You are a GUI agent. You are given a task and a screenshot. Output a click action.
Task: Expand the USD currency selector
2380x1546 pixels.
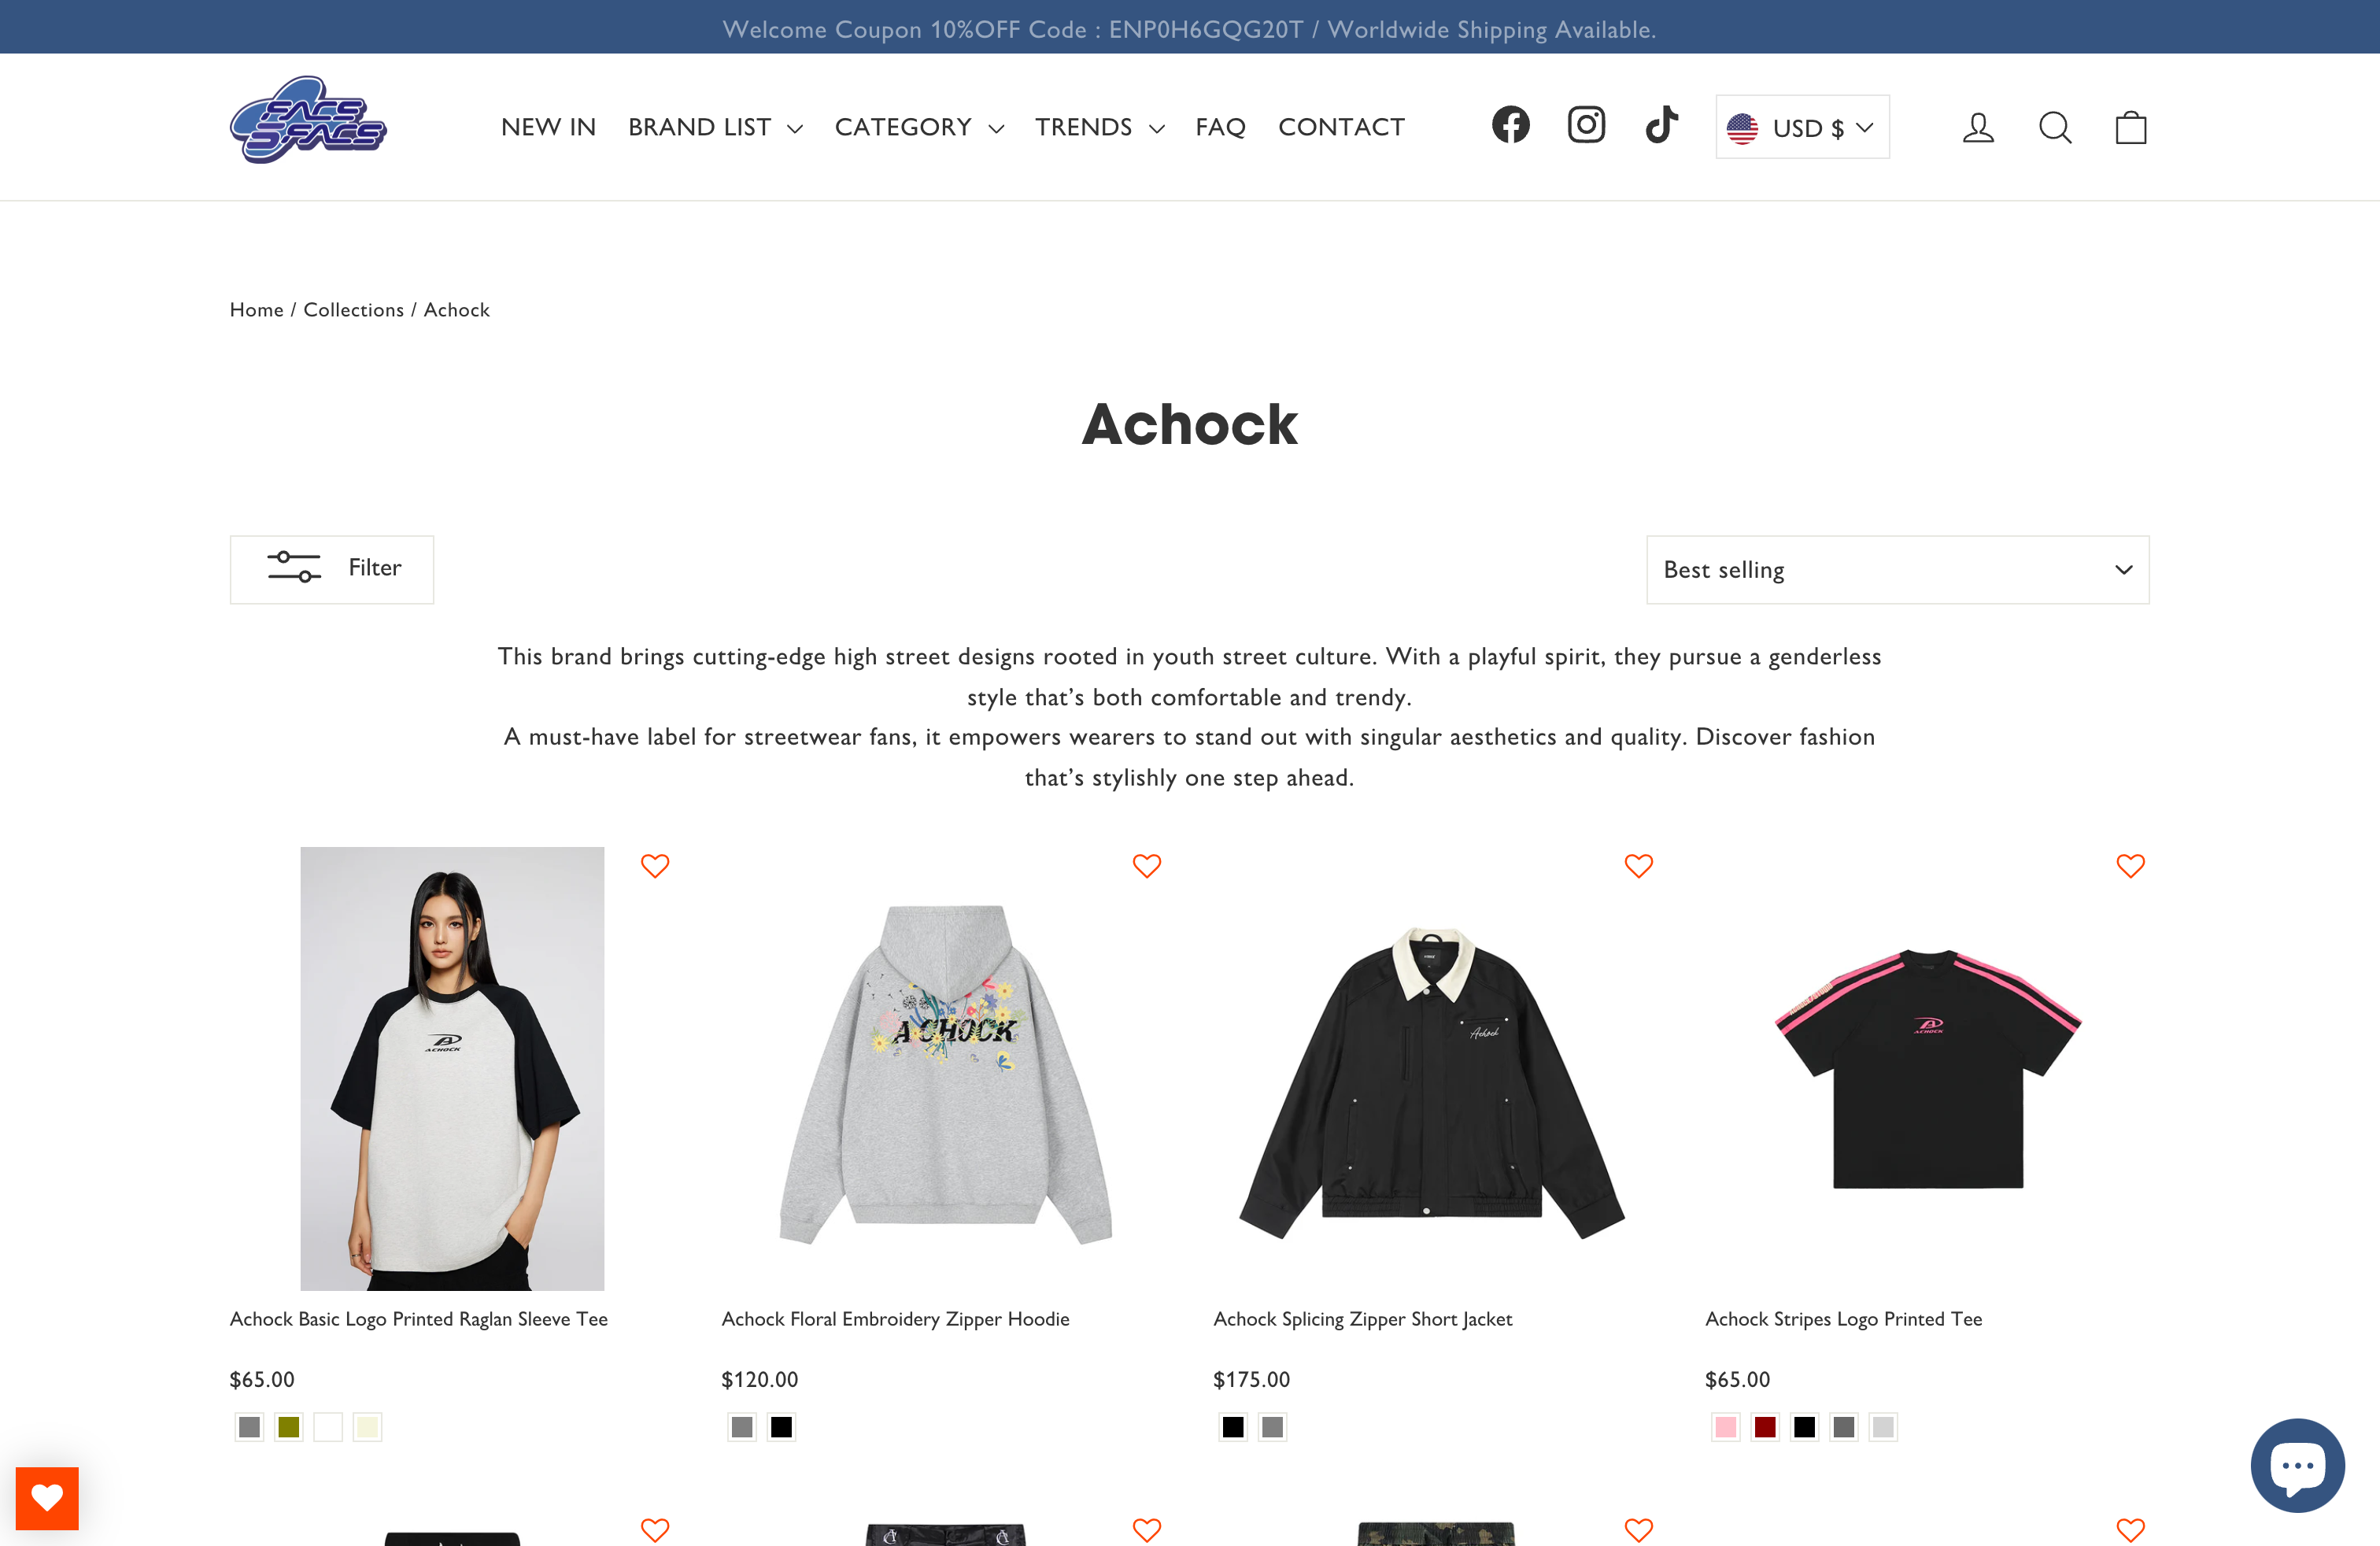click(1802, 127)
